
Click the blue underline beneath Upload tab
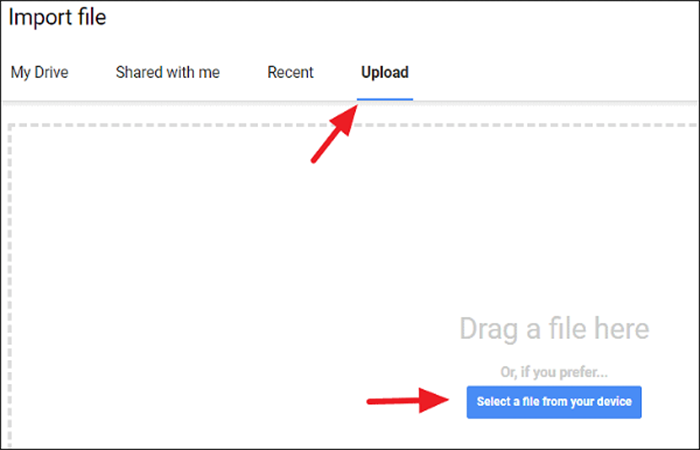click(x=385, y=99)
